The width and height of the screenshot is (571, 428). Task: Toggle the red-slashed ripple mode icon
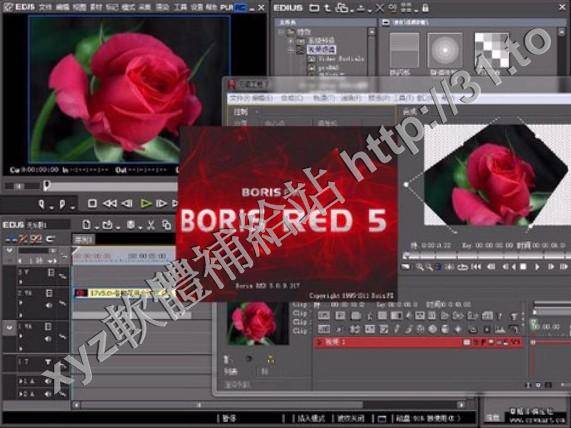click(23, 239)
